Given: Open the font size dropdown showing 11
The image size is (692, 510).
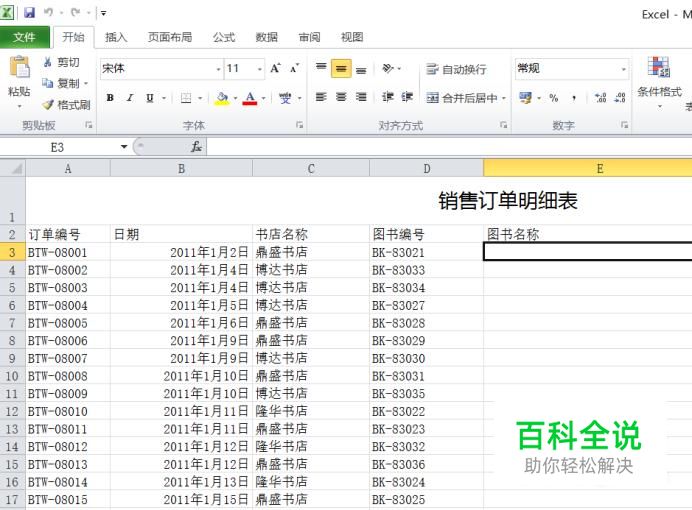Looking at the screenshot, I should point(260,69).
